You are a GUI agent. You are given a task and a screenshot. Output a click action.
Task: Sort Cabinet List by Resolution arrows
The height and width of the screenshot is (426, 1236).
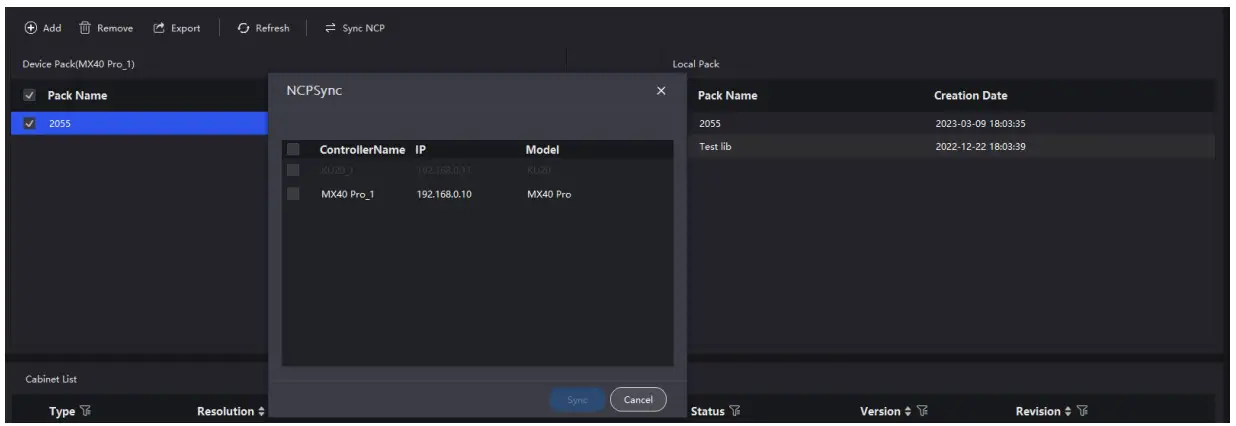(x=260, y=411)
